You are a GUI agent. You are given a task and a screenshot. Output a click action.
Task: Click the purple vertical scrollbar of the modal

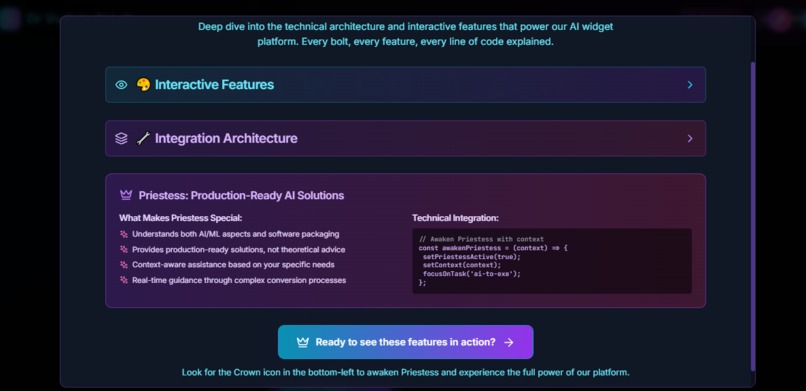[x=753, y=216]
